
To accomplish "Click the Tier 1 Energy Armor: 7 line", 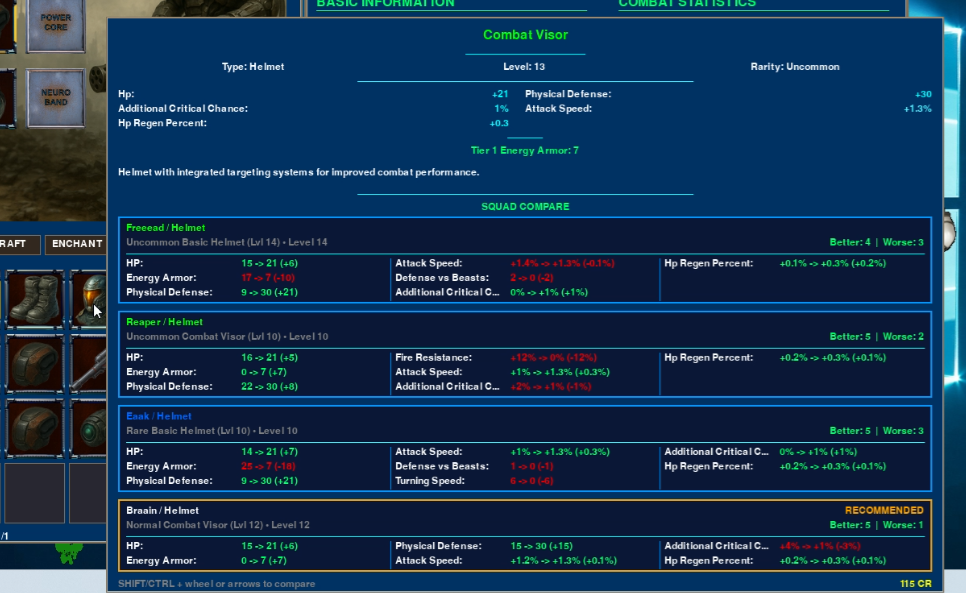I will tap(525, 150).
